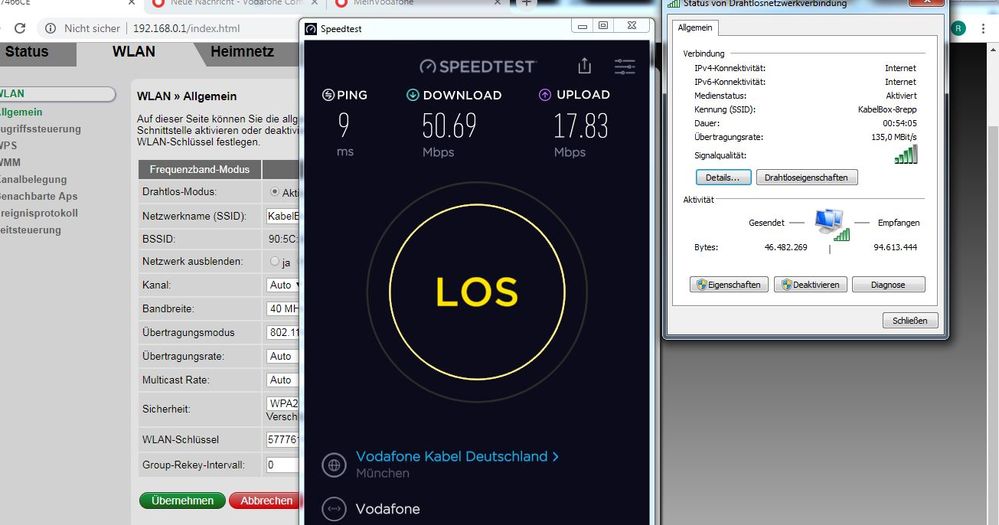Open the Multicast Rate dropdown
The image size is (999, 525).
tap(283, 380)
